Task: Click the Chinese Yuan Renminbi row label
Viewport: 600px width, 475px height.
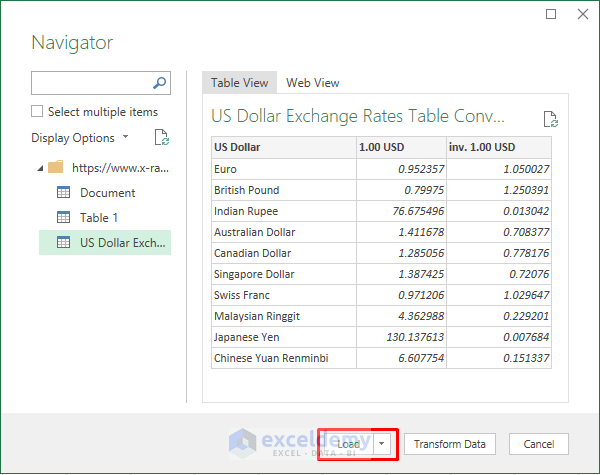Action: 271,358
